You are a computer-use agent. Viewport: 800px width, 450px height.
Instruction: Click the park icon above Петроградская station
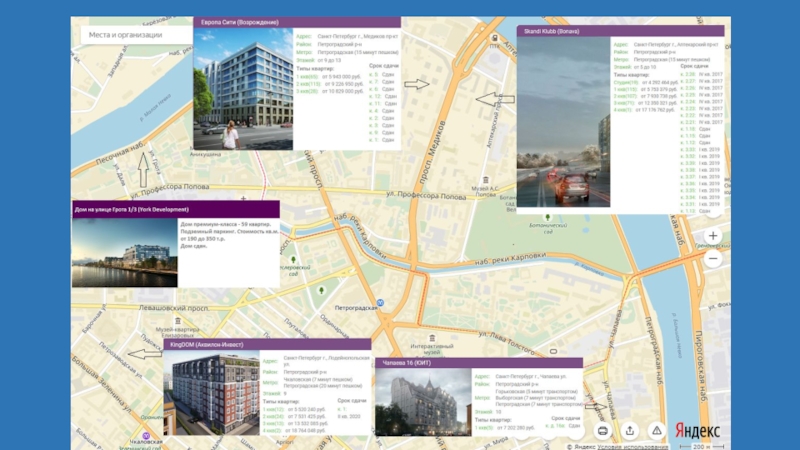(x=321, y=290)
